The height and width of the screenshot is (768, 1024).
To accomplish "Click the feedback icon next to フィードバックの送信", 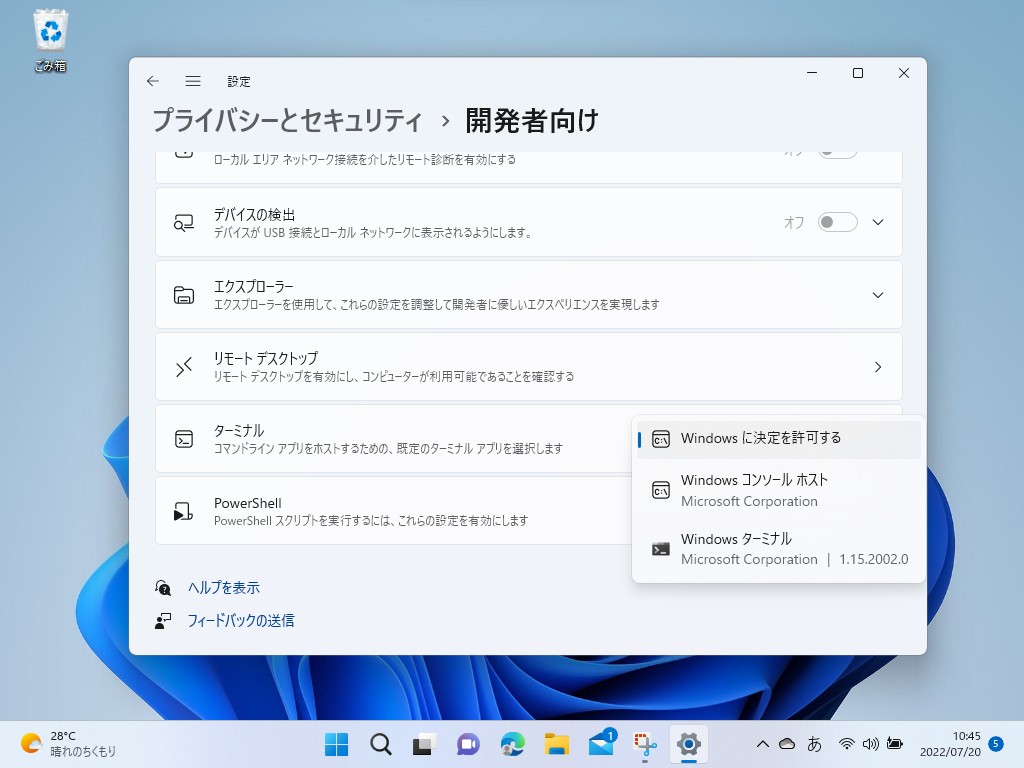I will pos(165,621).
